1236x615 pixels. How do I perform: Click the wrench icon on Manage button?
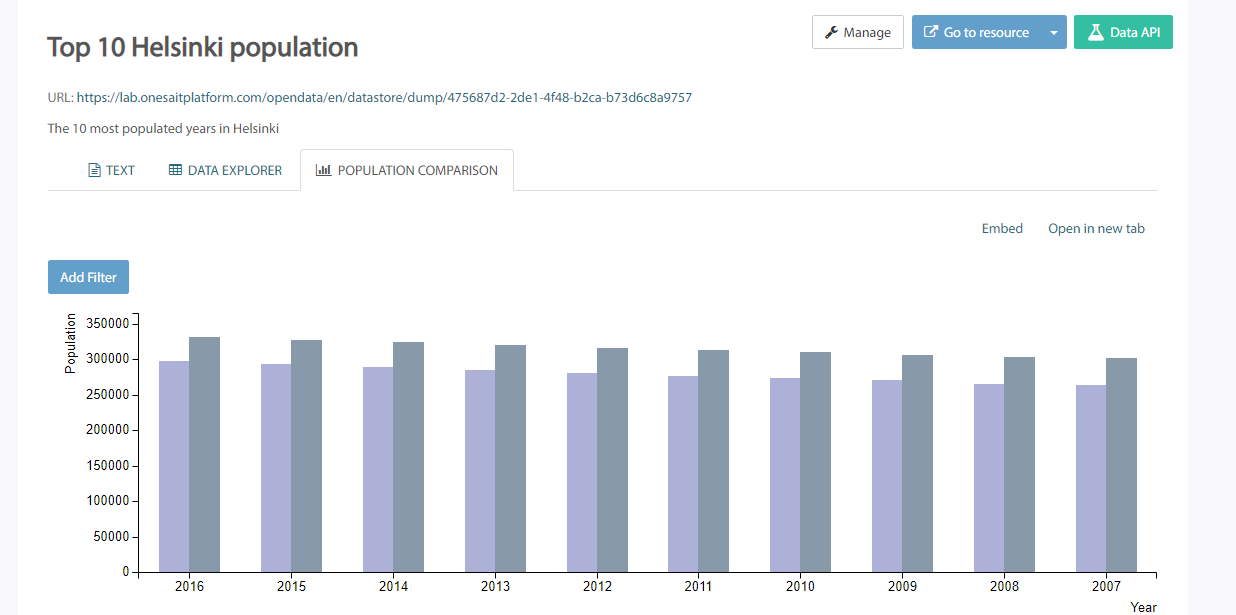tap(831, 33)
